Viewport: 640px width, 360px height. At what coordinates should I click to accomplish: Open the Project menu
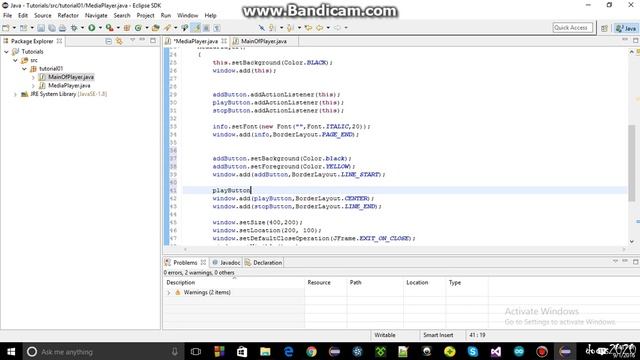click(145, 16)
